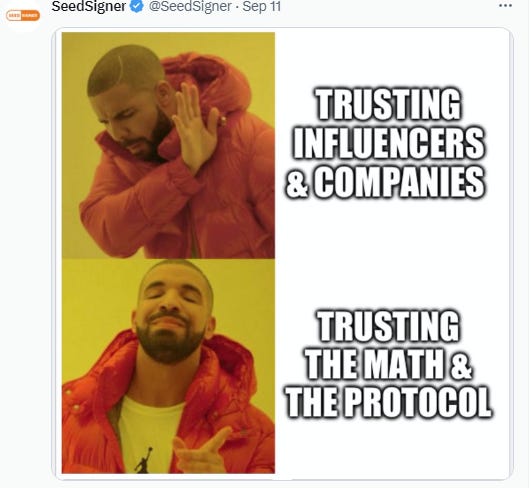This screenshot has height=488, width=531.
Task: Click the "THE MATH &" caption line
Action: pyautogui.click(x=388, y=364)
